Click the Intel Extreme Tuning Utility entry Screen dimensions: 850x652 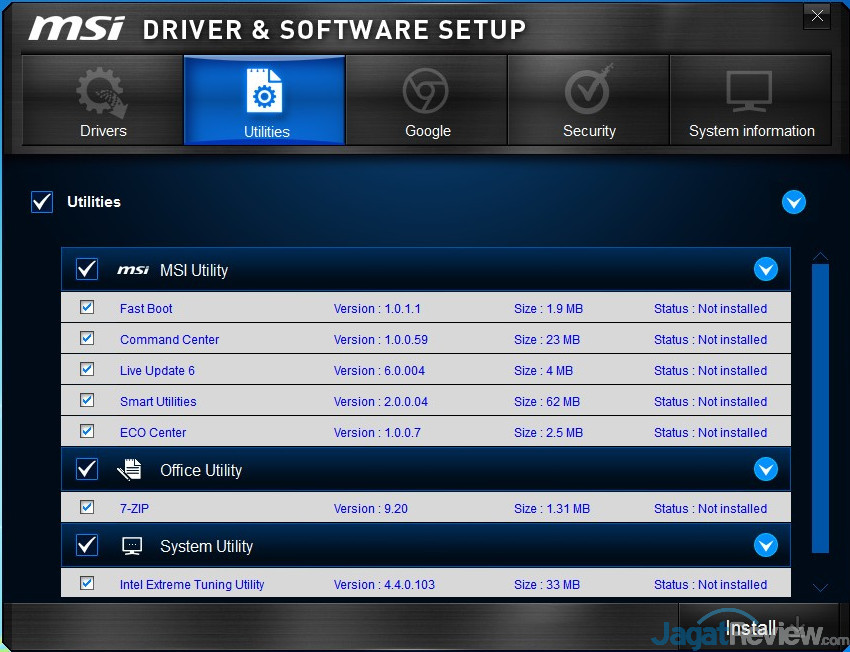click(192, 585)
